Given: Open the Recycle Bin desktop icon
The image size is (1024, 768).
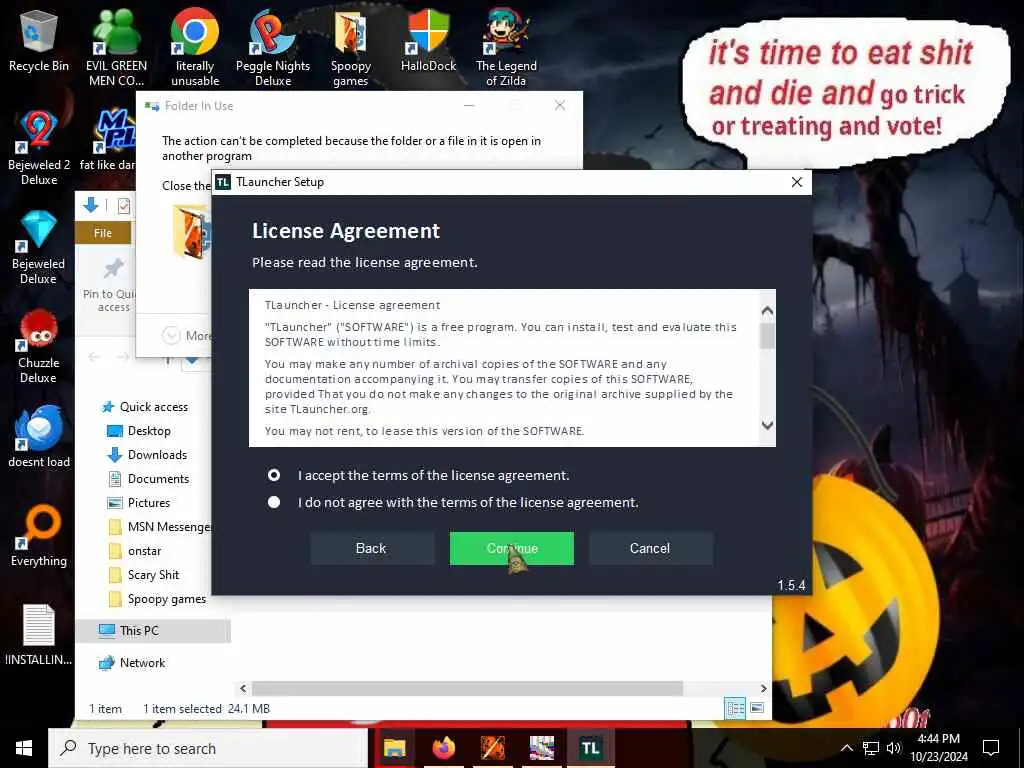Looking at the screenshot, I should pyautogui.click(x=39, y=40).
